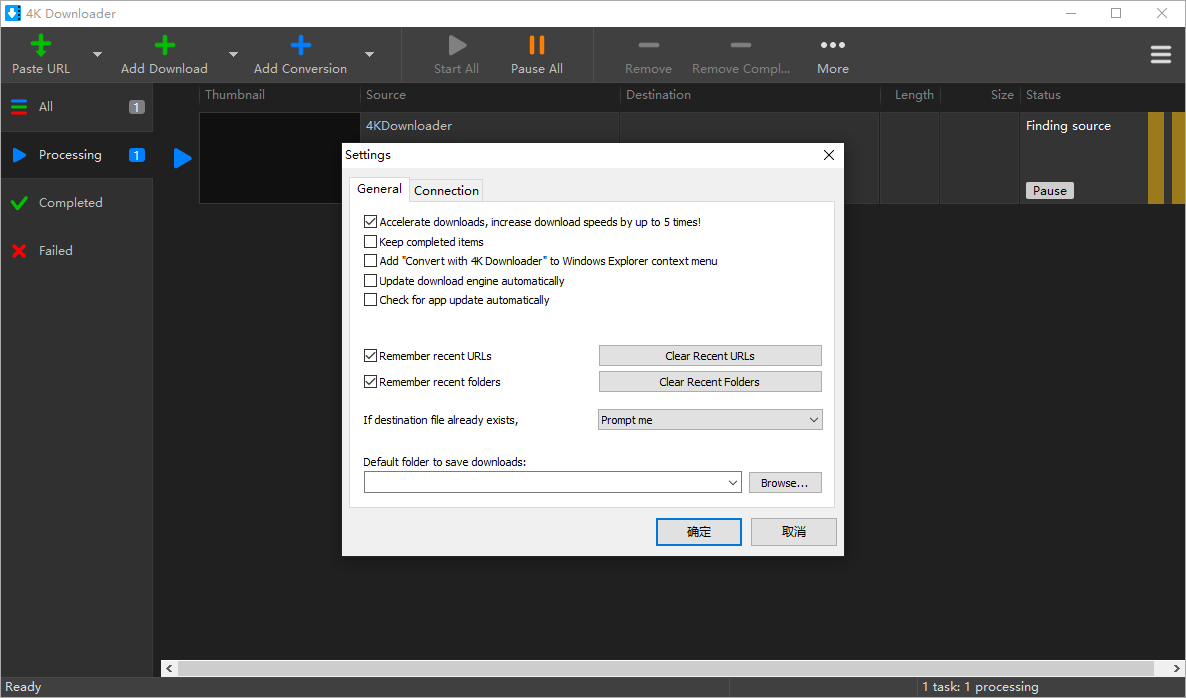Select the Add Download icon
The image size is (1186, 698).
click(x=163, y=44)
